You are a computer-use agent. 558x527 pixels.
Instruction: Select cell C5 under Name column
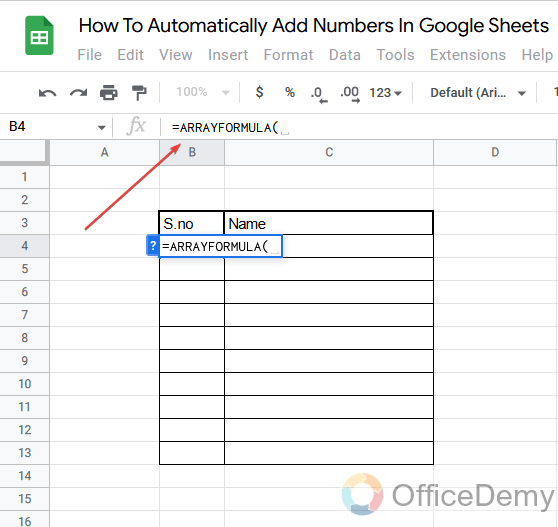click(329, 269)
